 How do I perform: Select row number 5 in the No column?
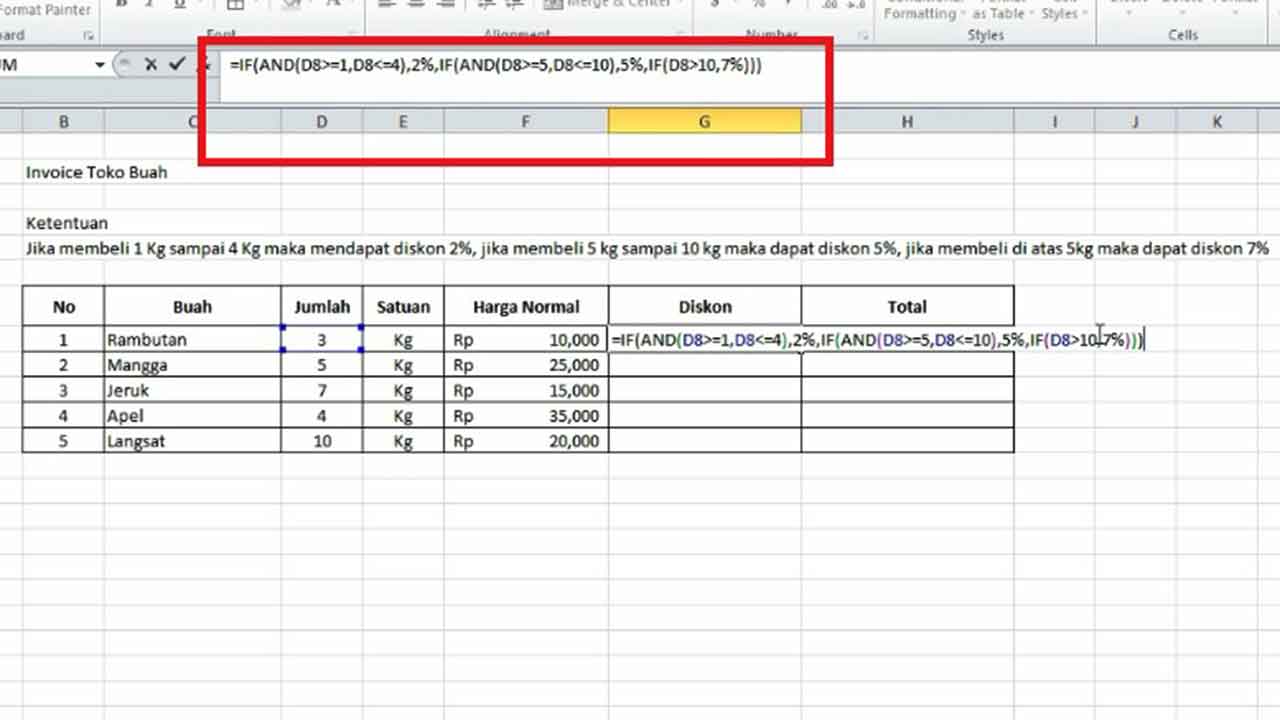click(x=63, y=441)
